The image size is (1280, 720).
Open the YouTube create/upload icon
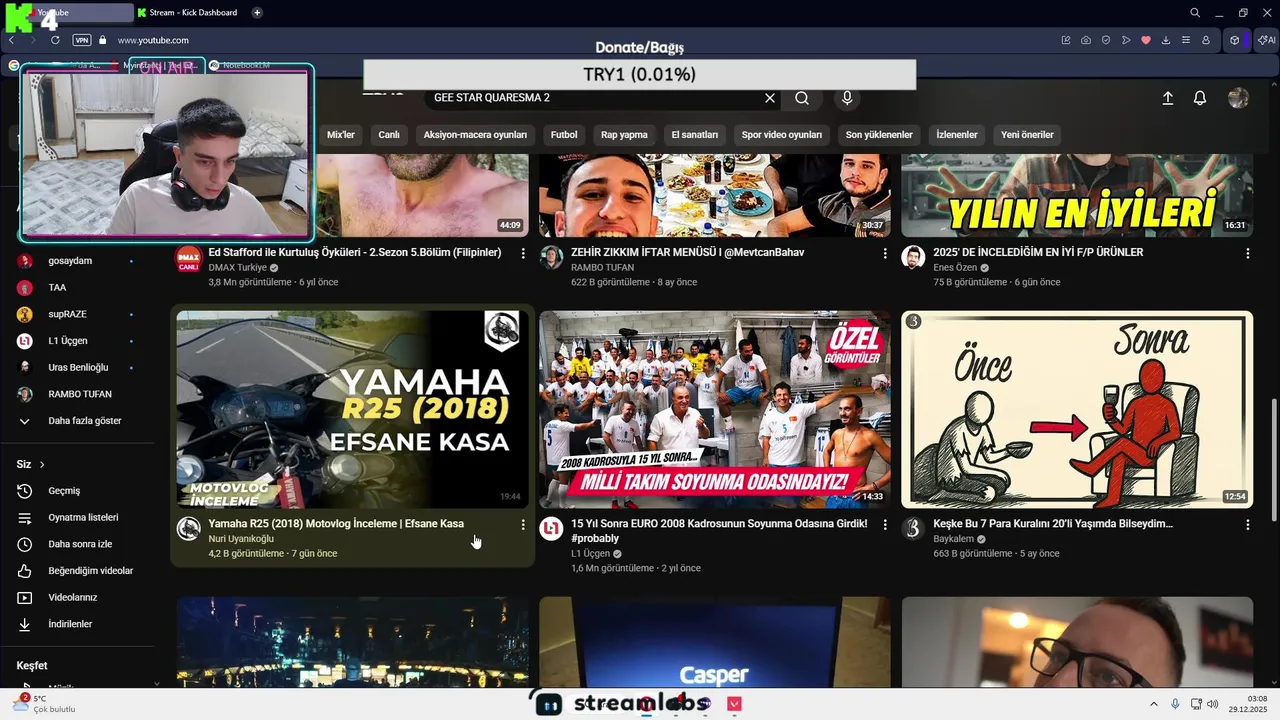1167,98
